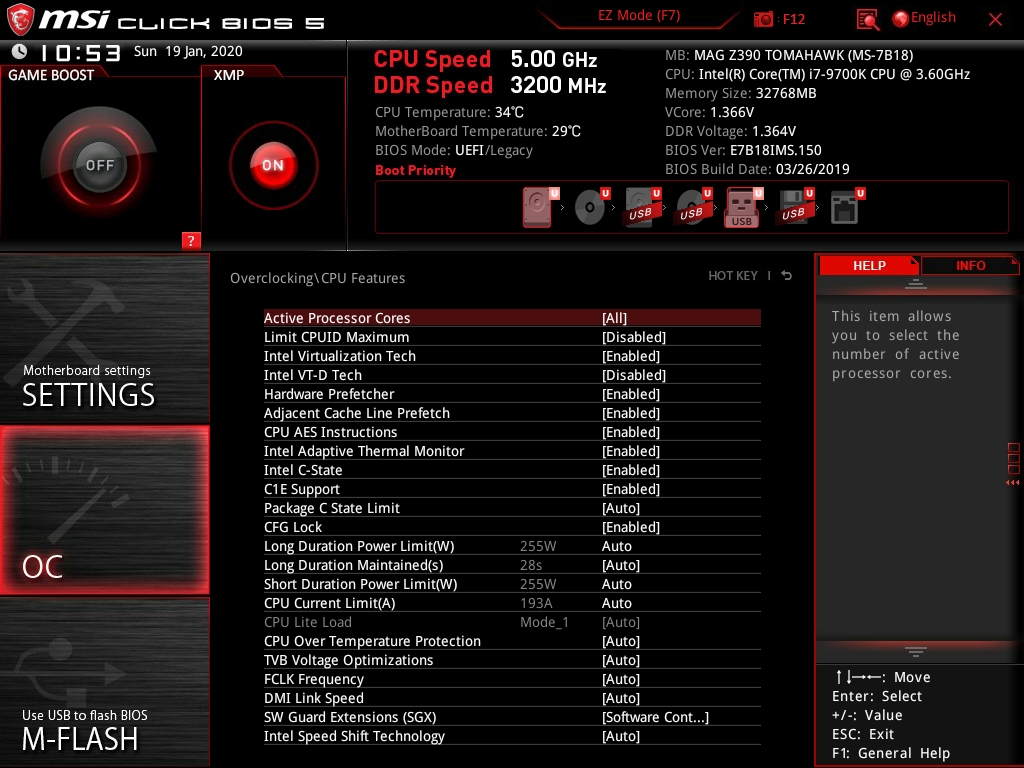Click the clock icon beside the time

[x=20, y=52]
